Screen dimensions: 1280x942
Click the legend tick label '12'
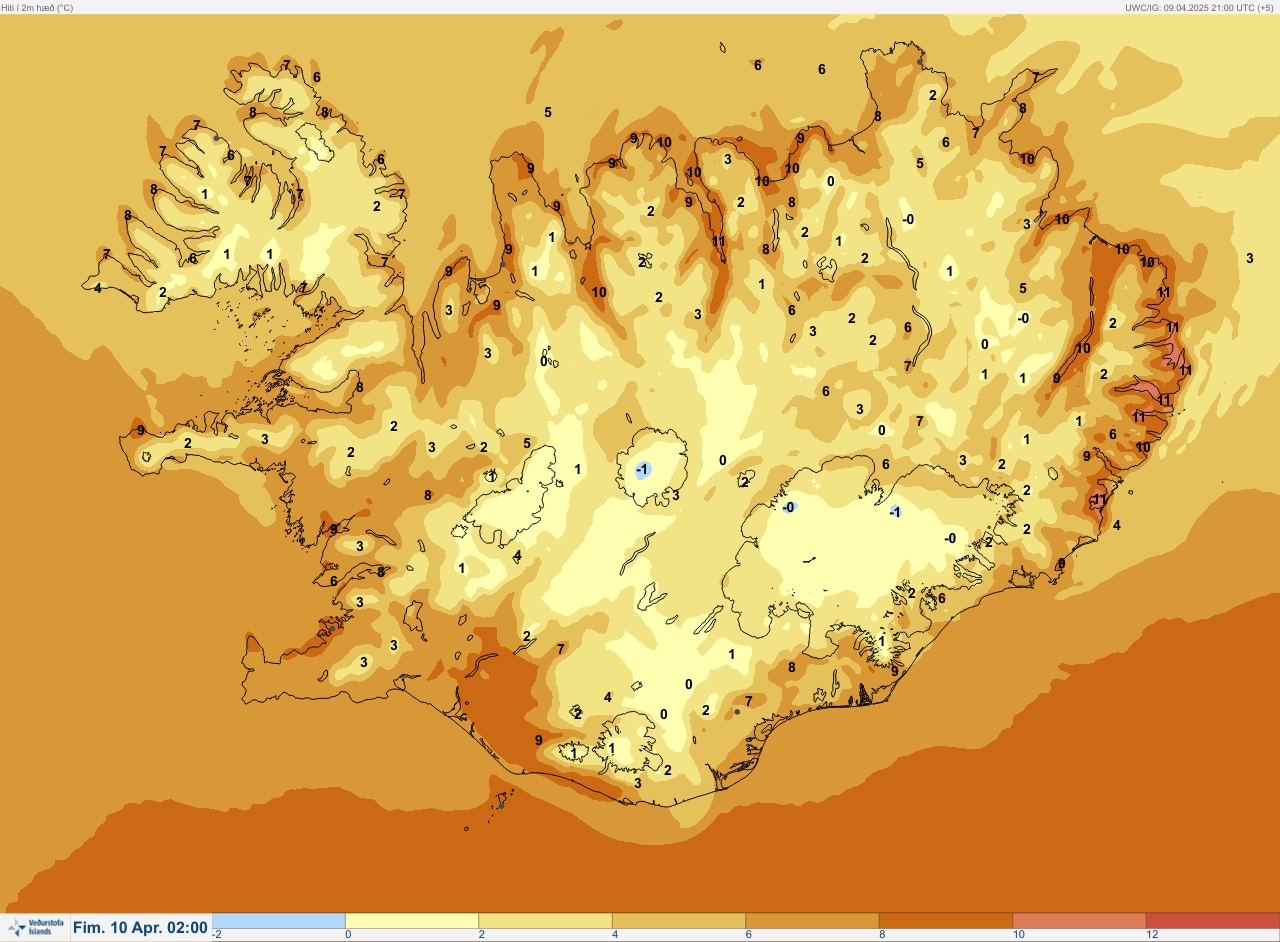(1152, 934)
